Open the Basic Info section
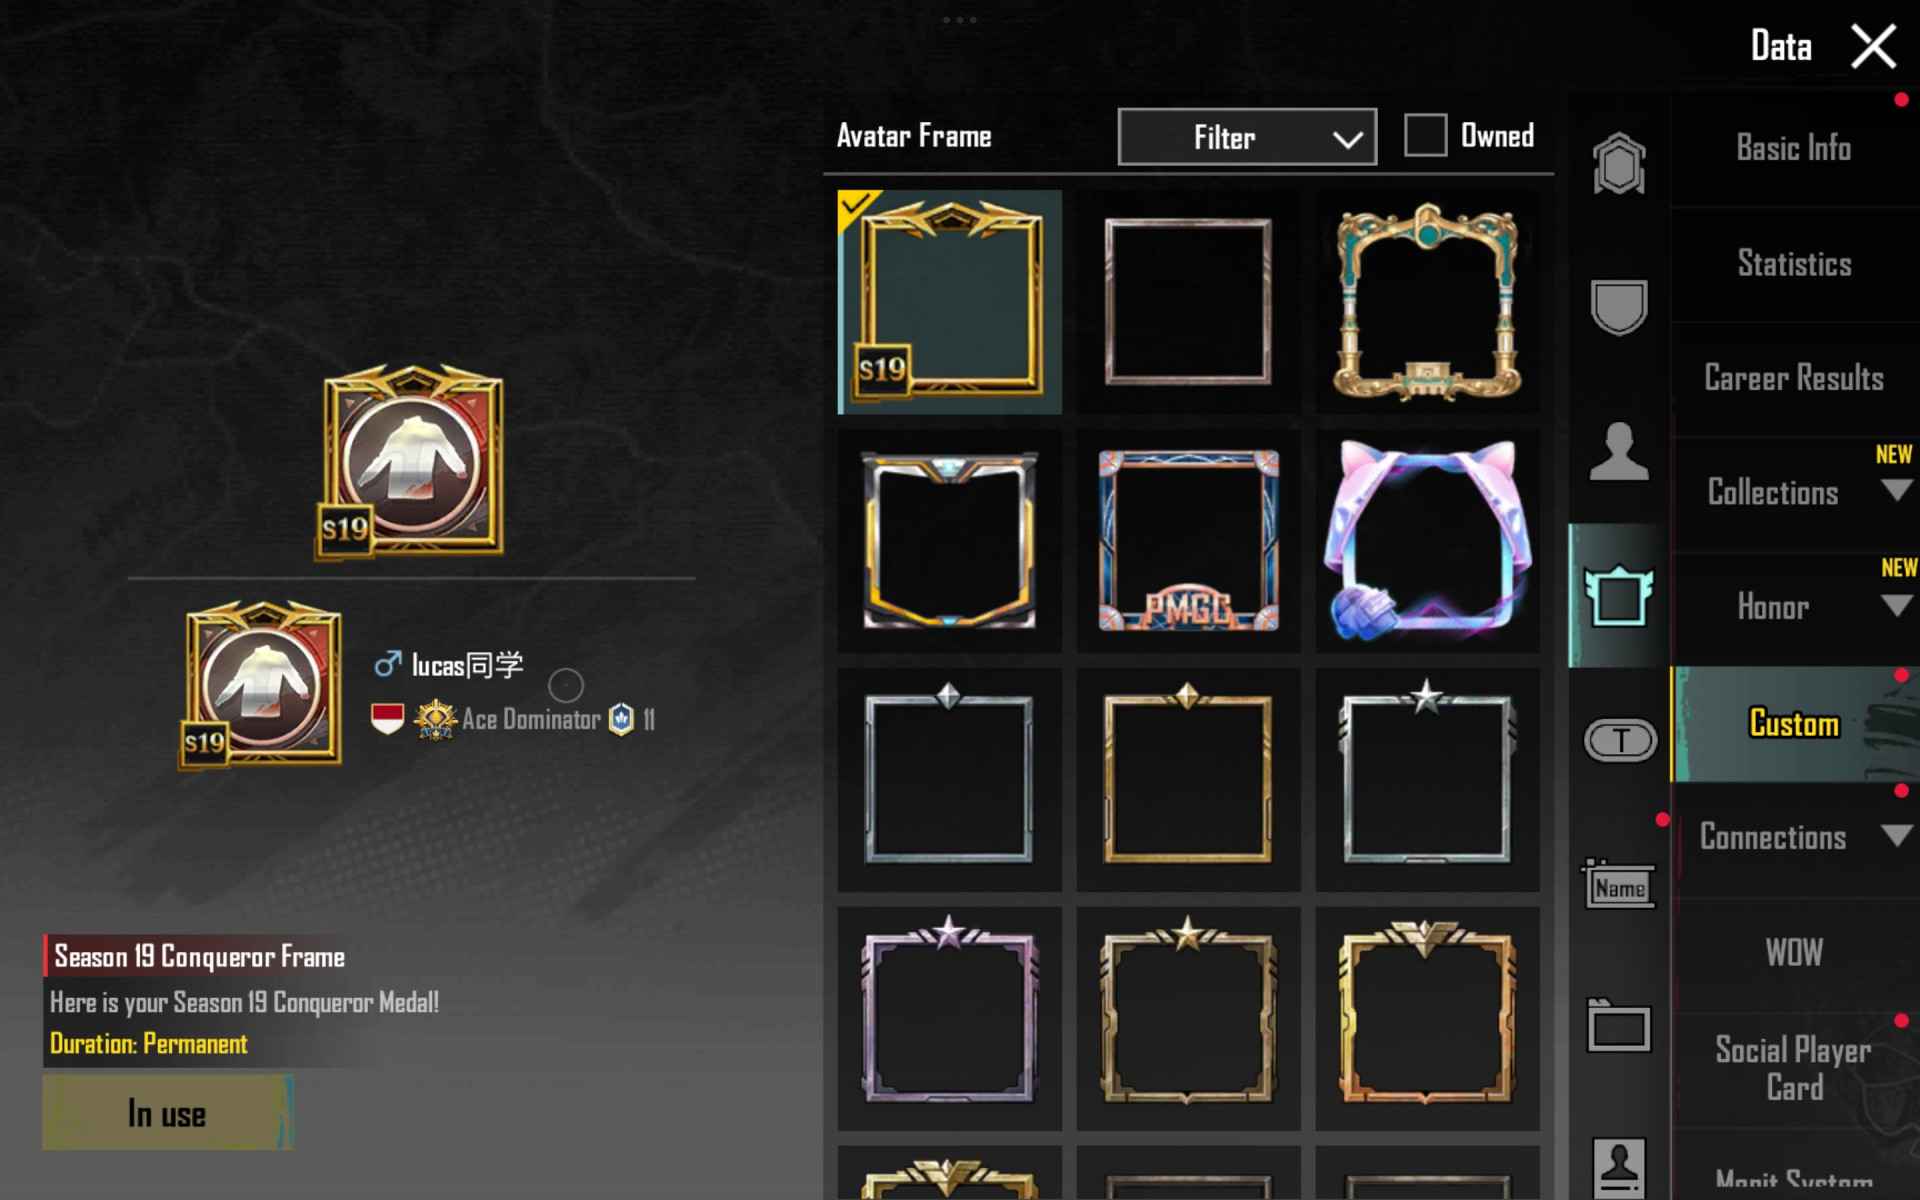The width and height of the screenshot is (1920, 1200). click(x=1794, y=148)
